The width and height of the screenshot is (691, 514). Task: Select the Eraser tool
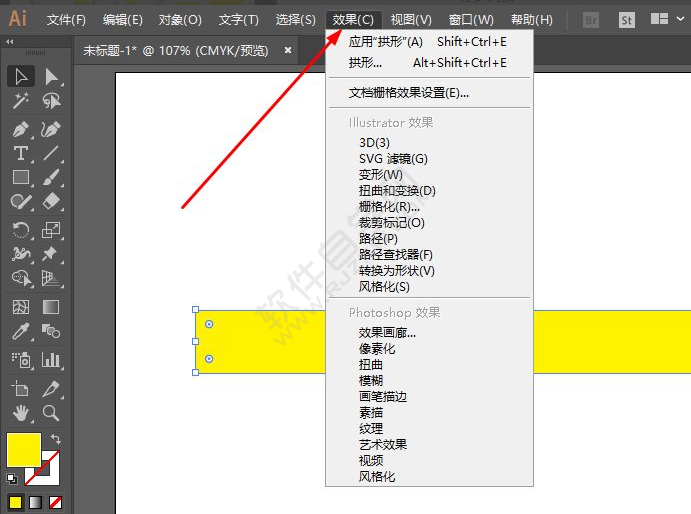tap(51, 202)
